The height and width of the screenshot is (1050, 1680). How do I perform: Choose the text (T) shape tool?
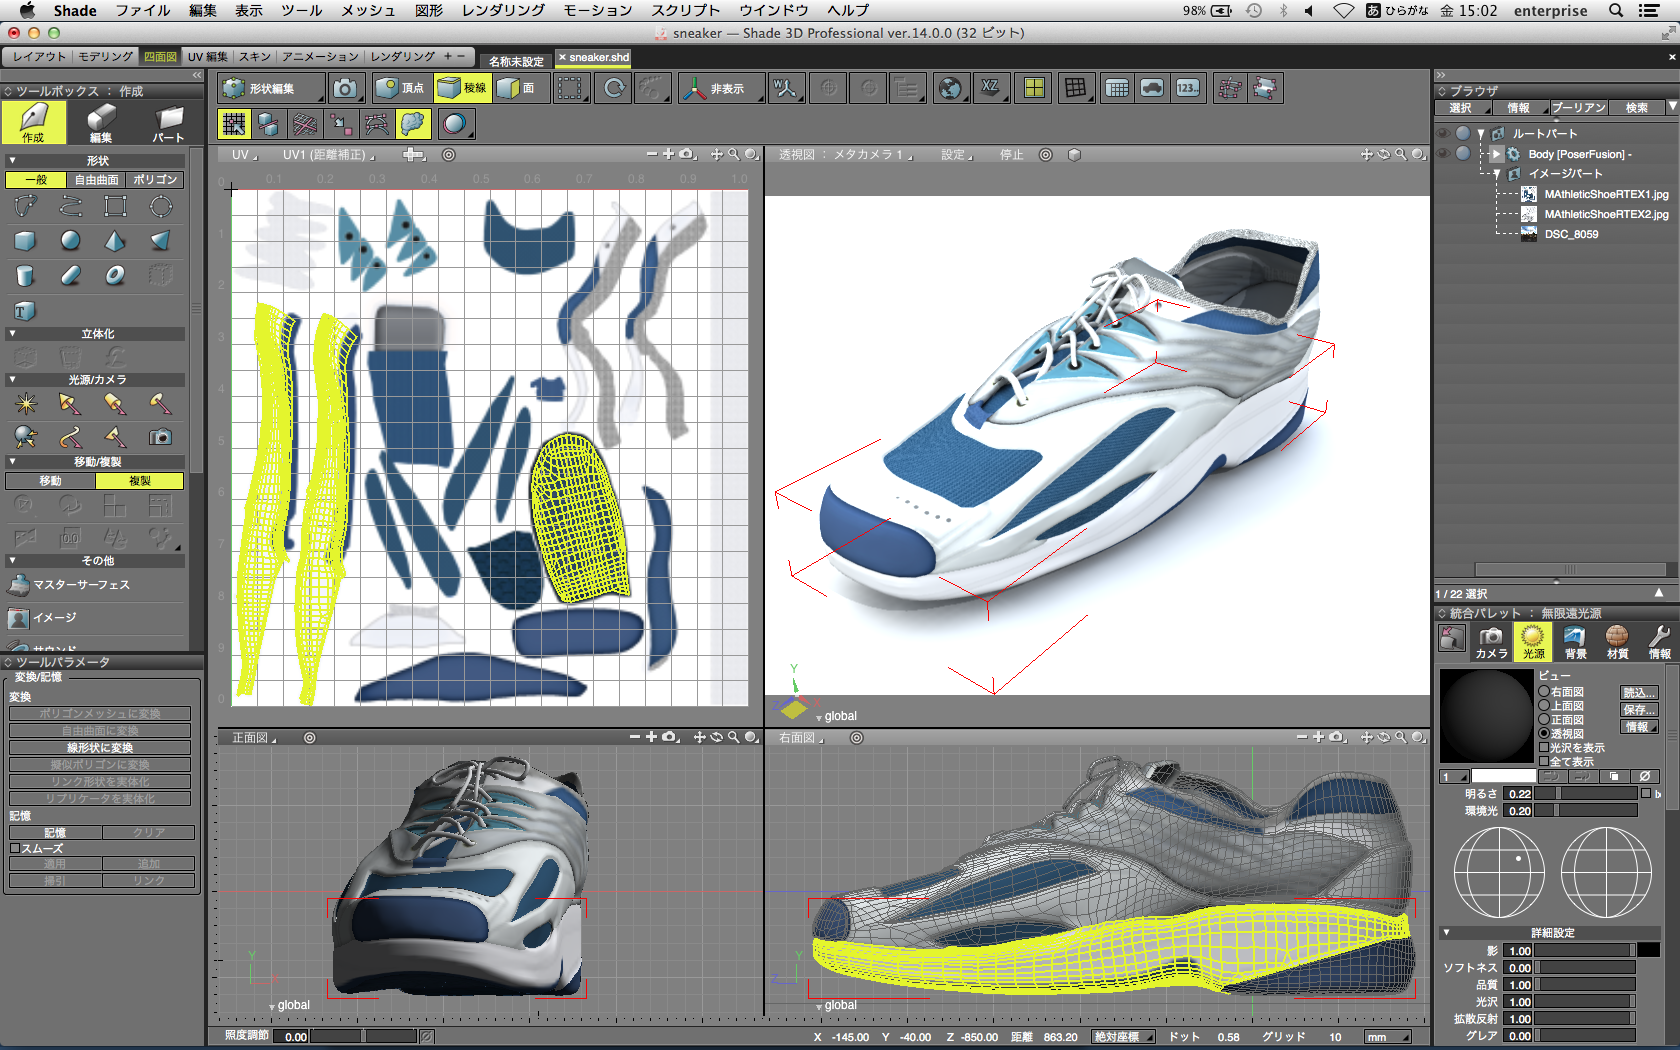[25, 311]
